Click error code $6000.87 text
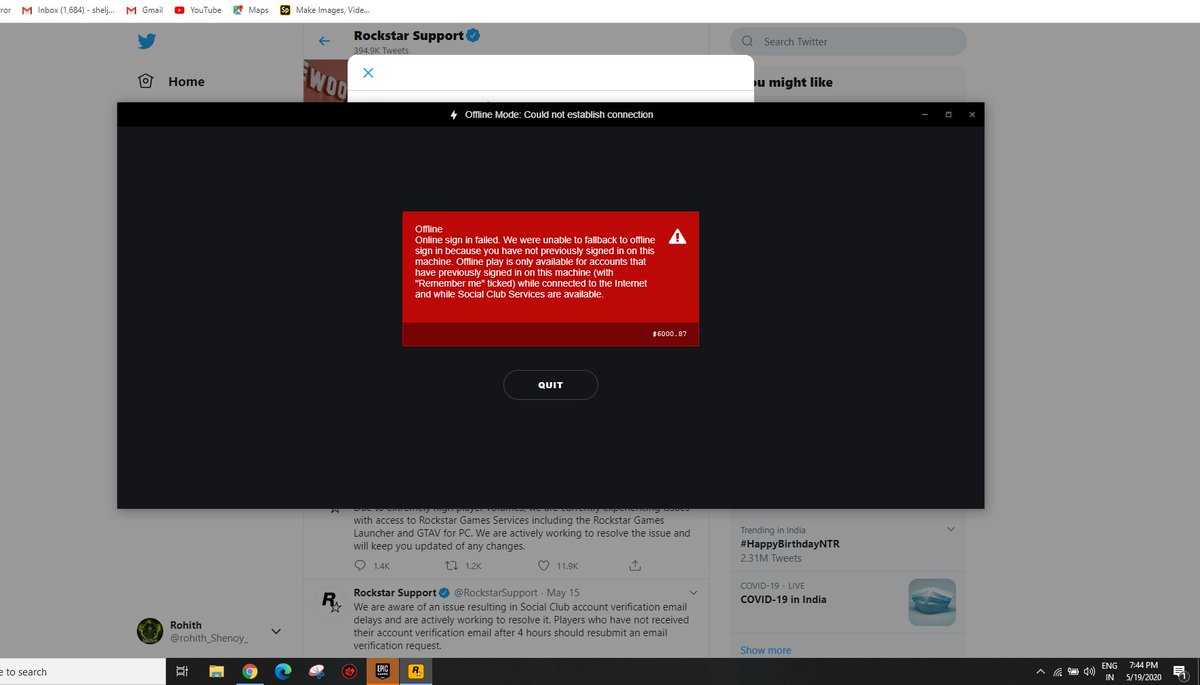Screen dimensions: 1200x685 (669, 334)
